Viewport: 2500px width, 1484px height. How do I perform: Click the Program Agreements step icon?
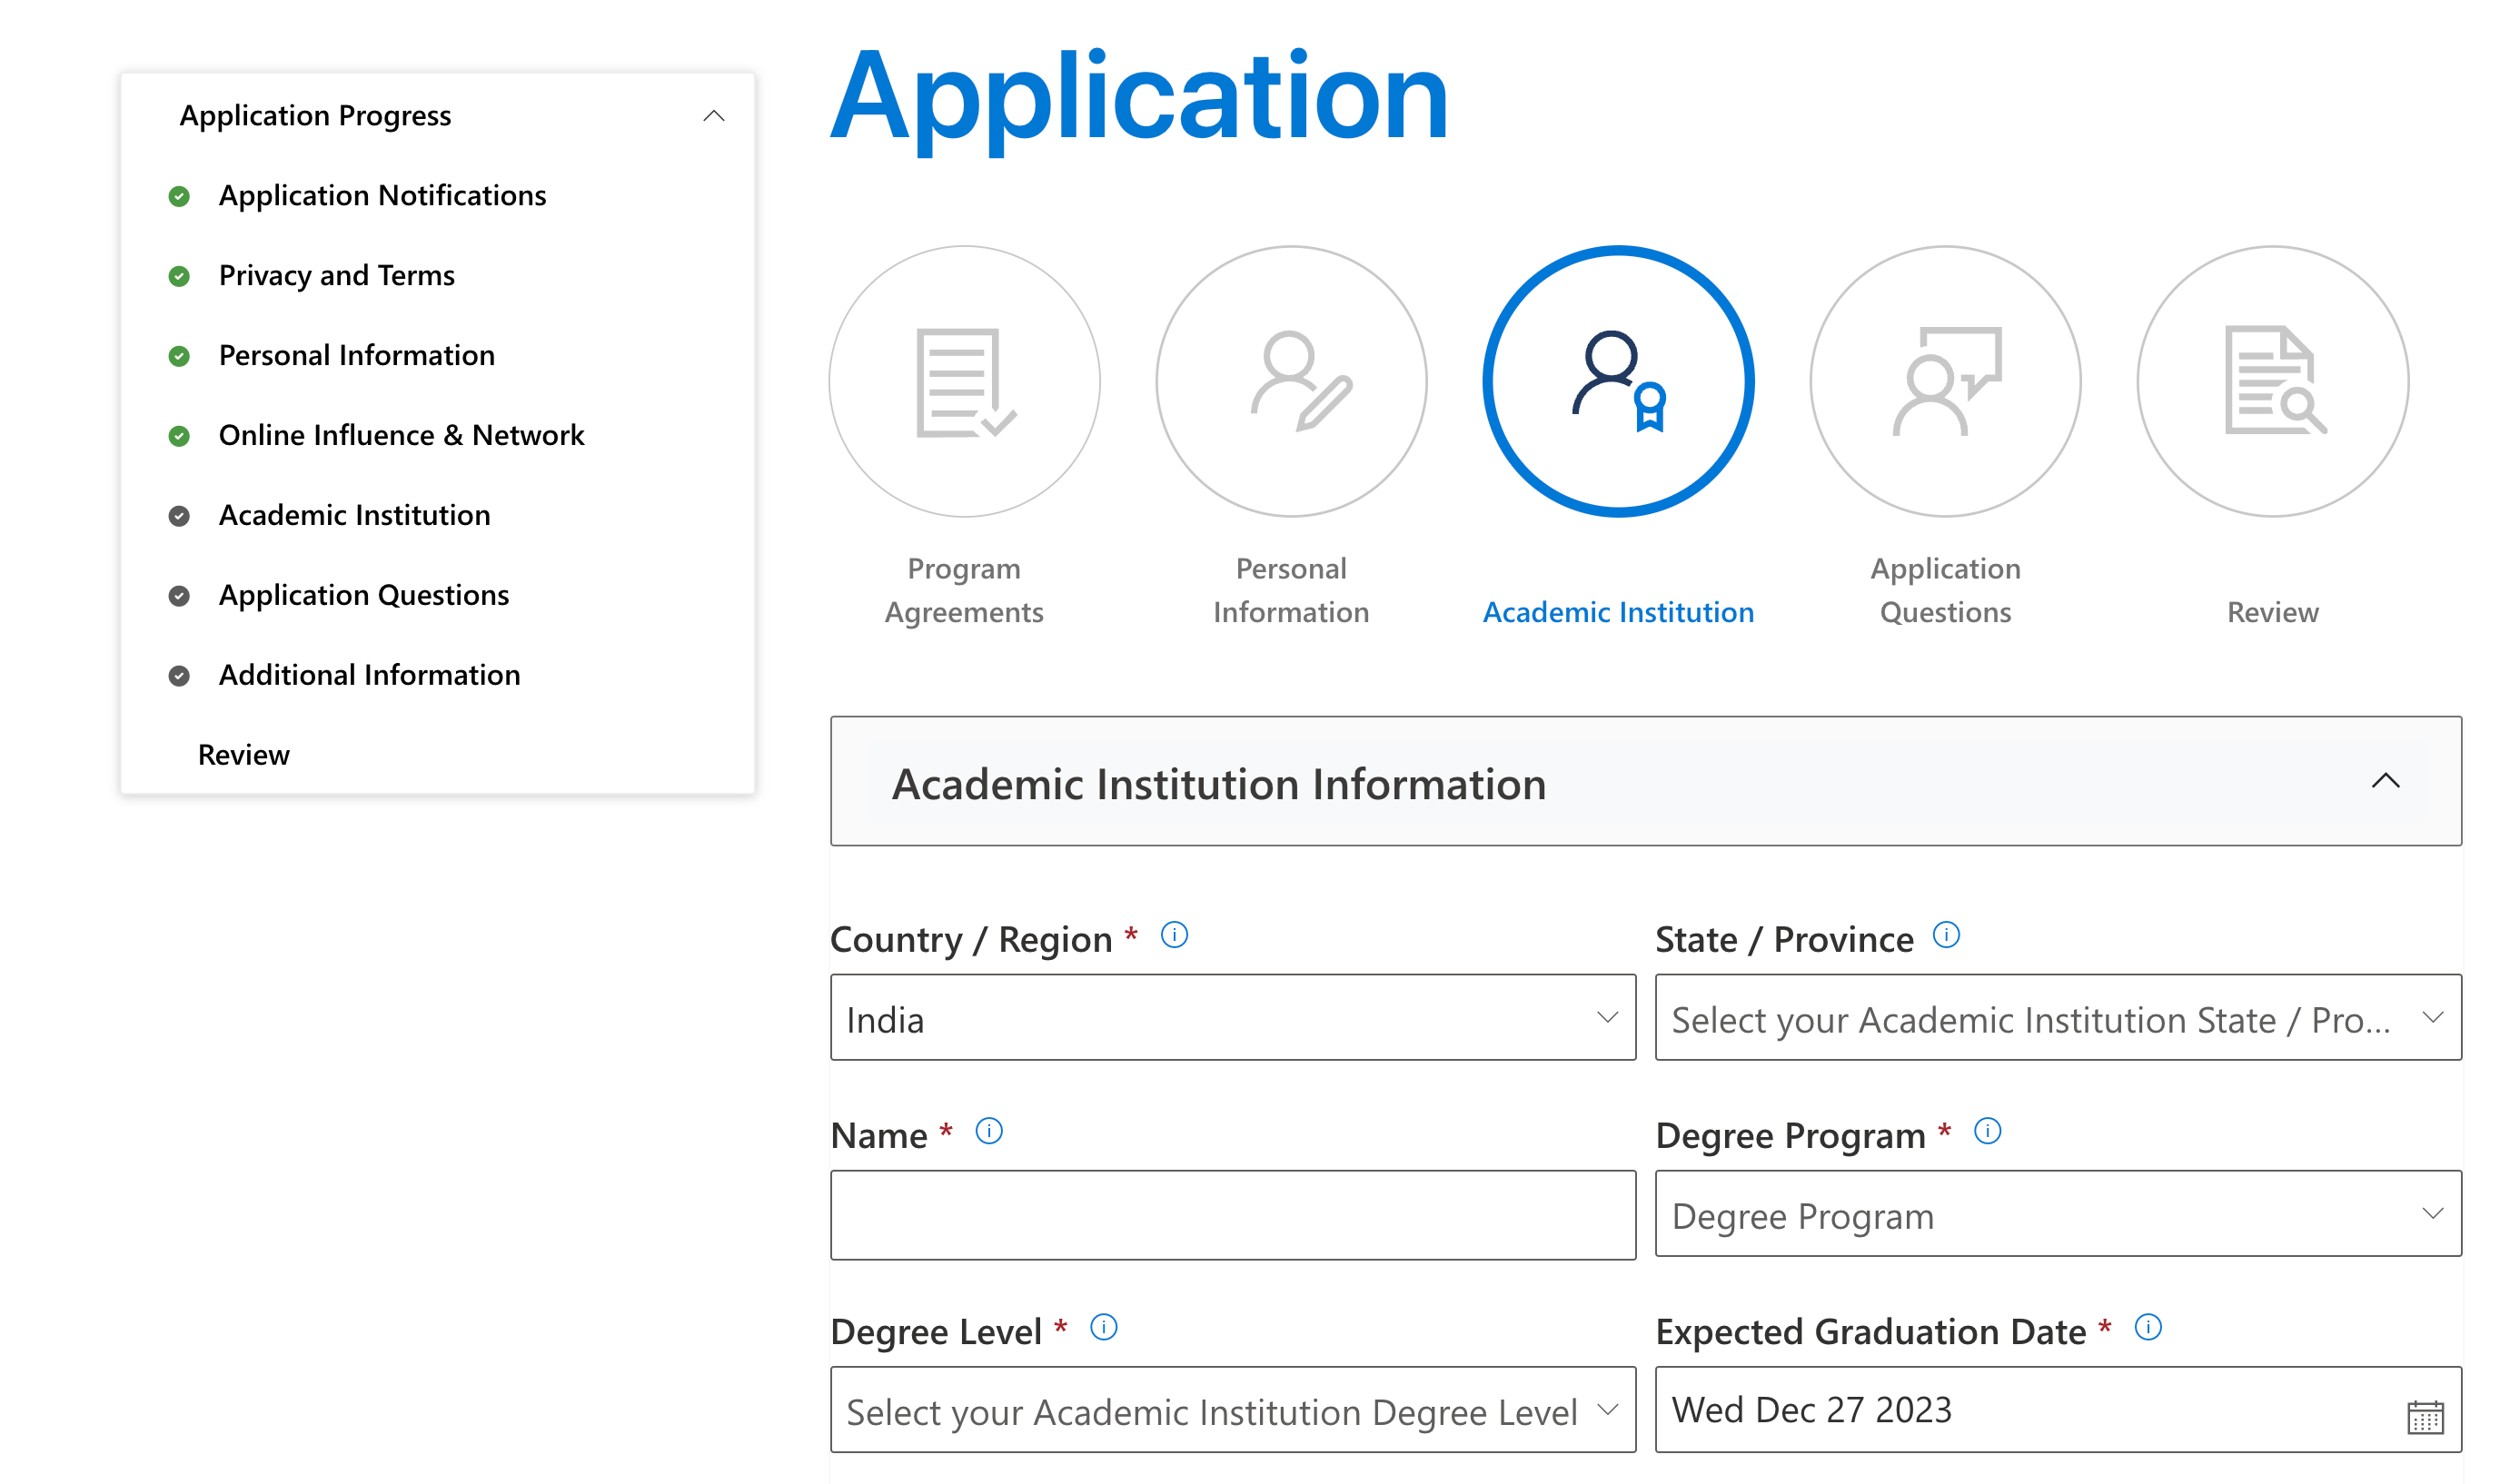(964, 381)
